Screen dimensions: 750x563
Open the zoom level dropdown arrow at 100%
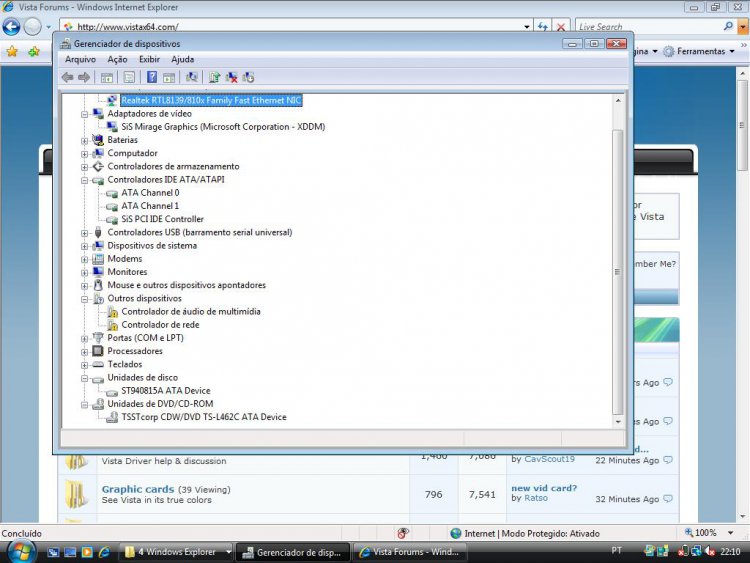pyautogui.click(x=730, y=533)
